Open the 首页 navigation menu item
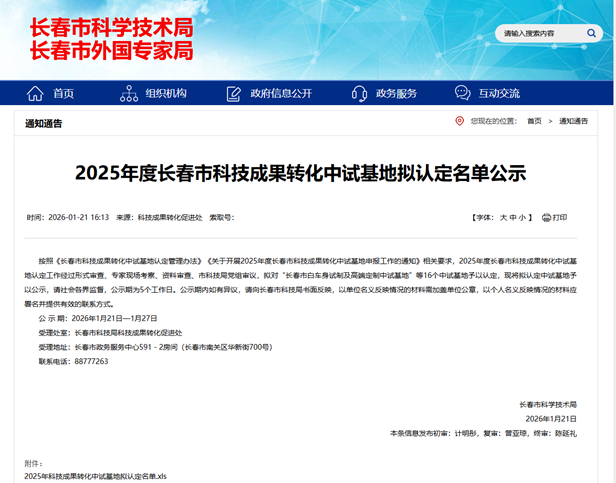 [x=63, y=93]
